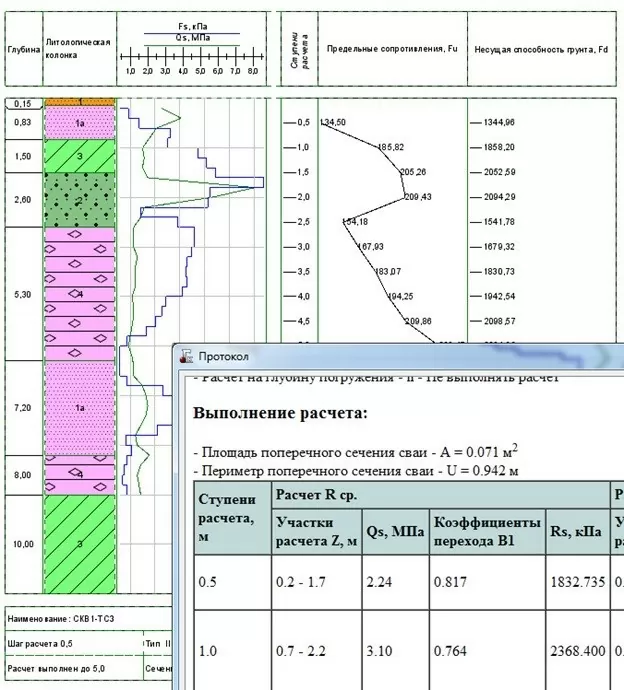Select table cell with step 0.5
This screenshot has height=690, width=624.
[232, 582]
